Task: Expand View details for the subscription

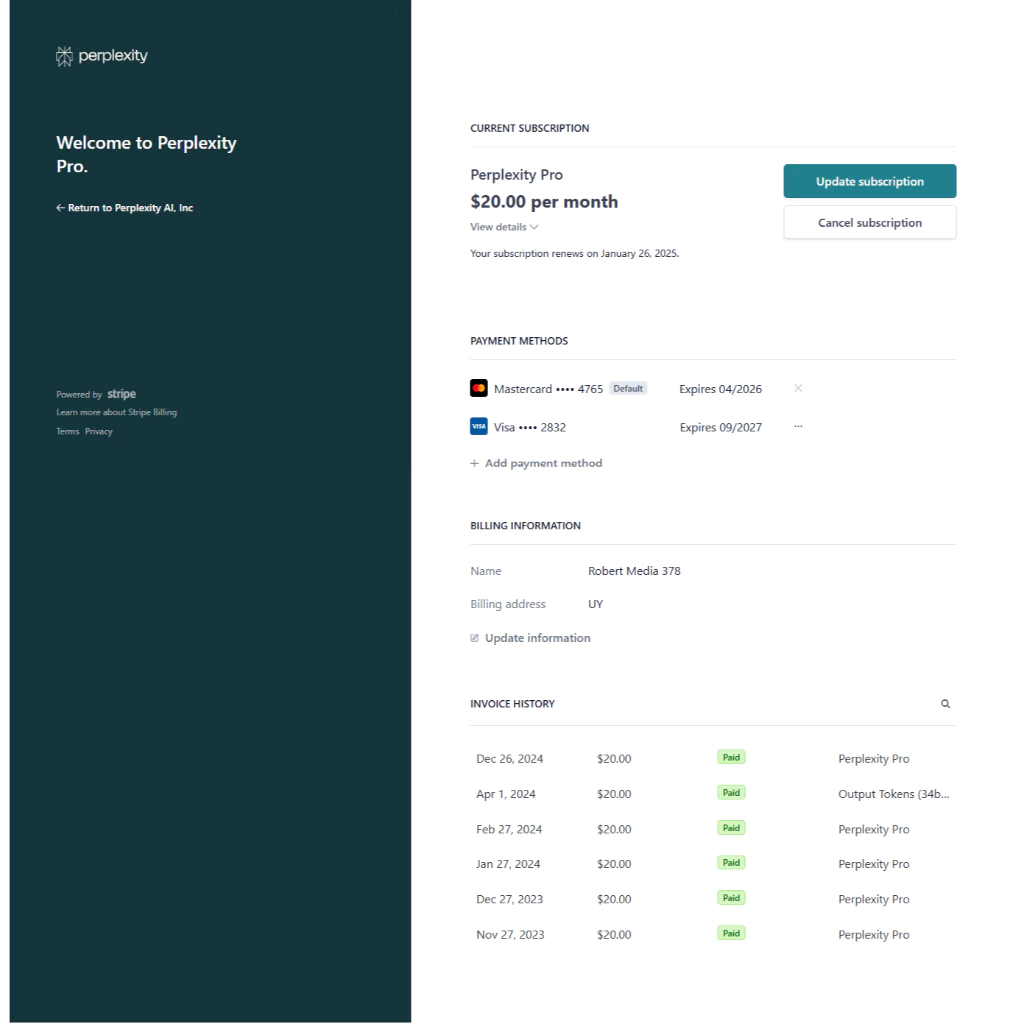Action: coord(504,227)
